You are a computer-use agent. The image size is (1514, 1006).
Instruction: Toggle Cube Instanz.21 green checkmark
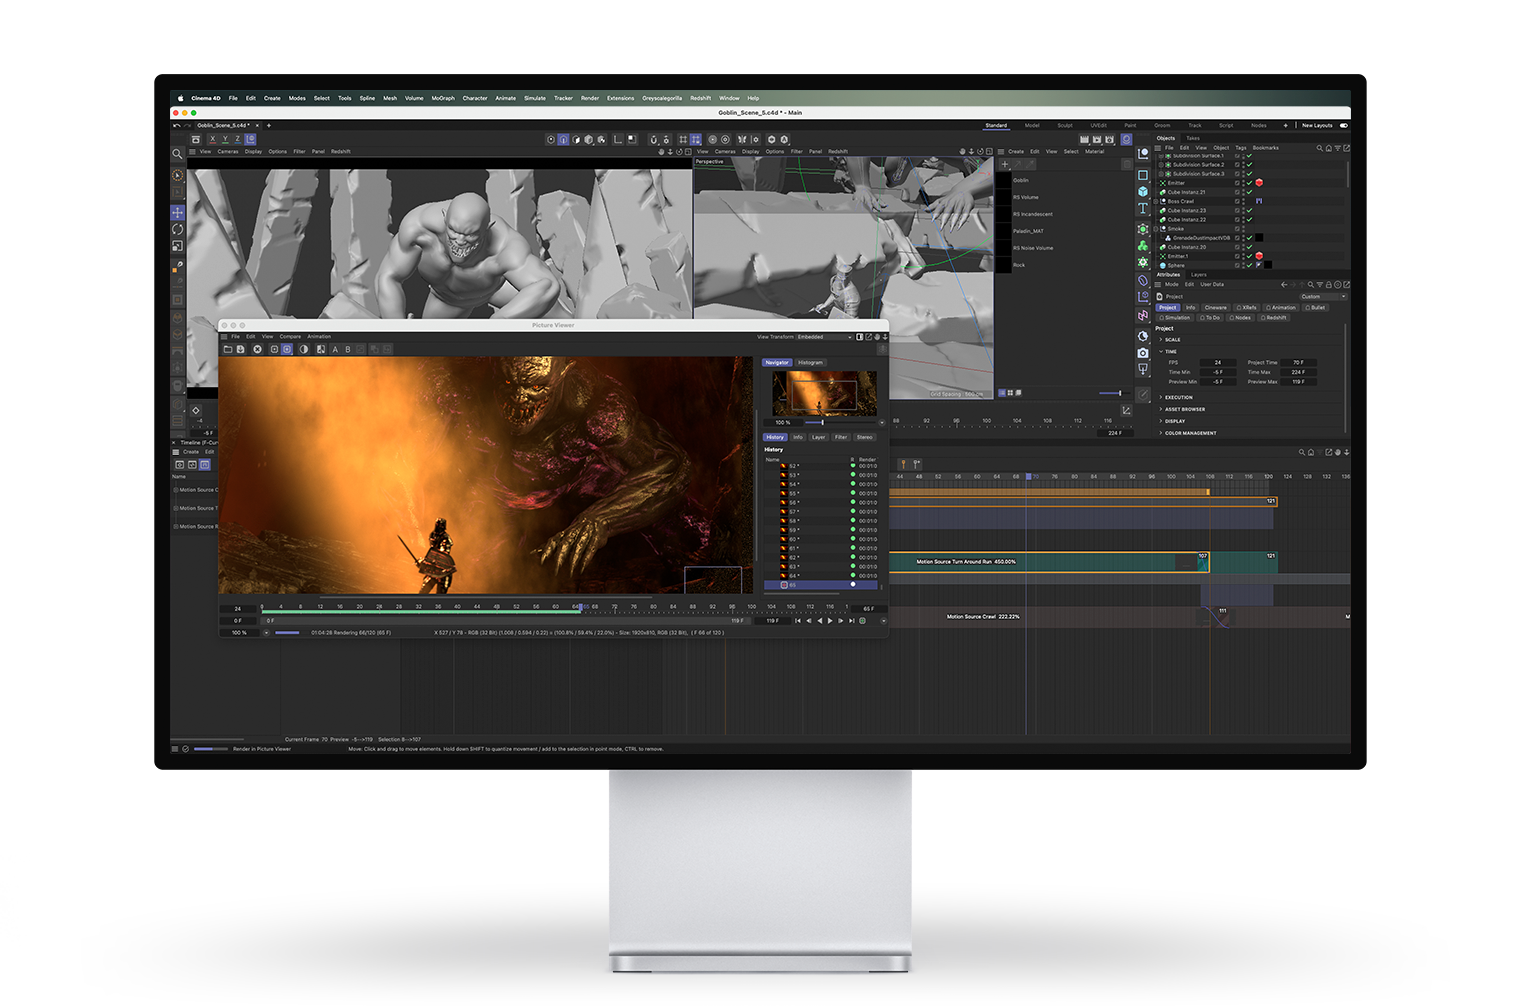pos(1249,192)
